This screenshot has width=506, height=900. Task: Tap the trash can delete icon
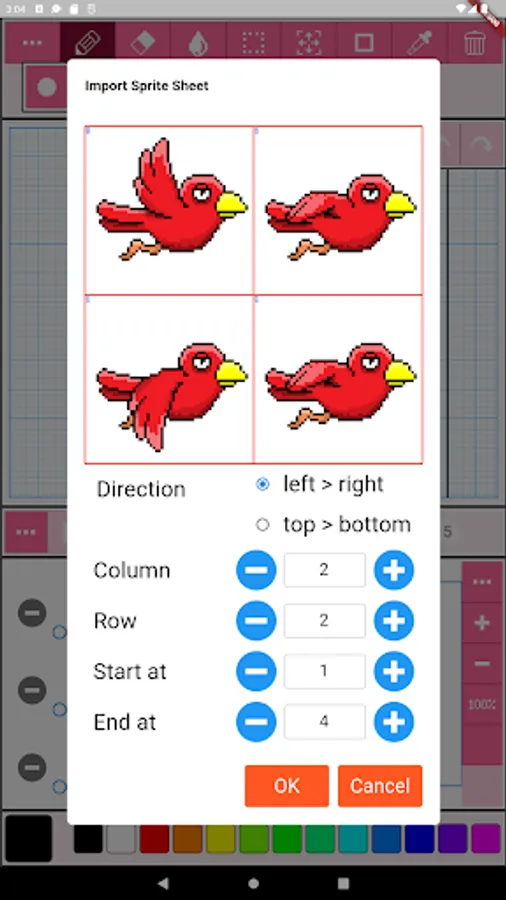point(475,42)
